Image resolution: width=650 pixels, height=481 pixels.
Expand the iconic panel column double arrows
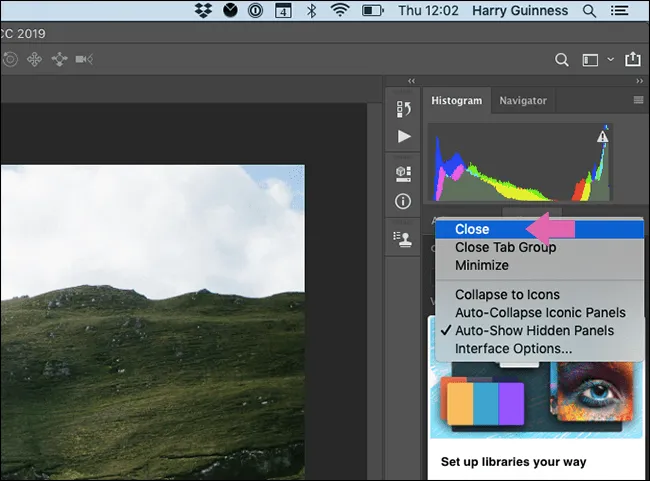click(x=411, y=81)
